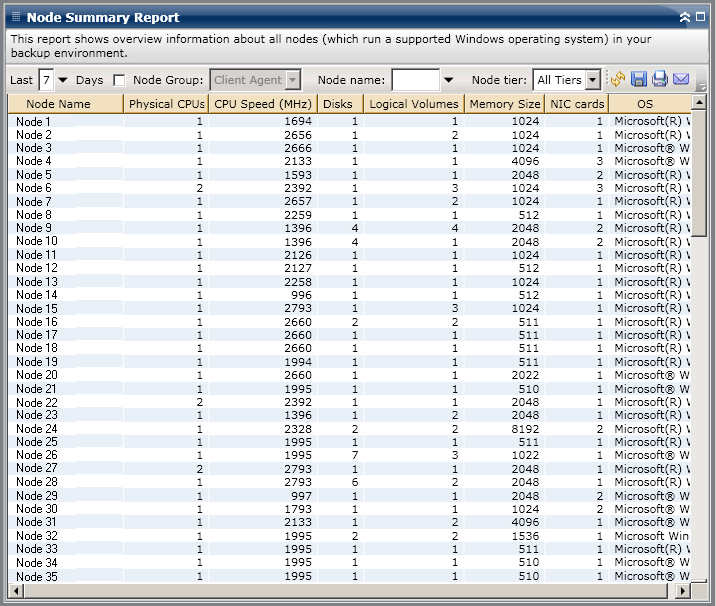Select the Node 26 row
Screen dimensions: 716x606
tap(349, 455)
